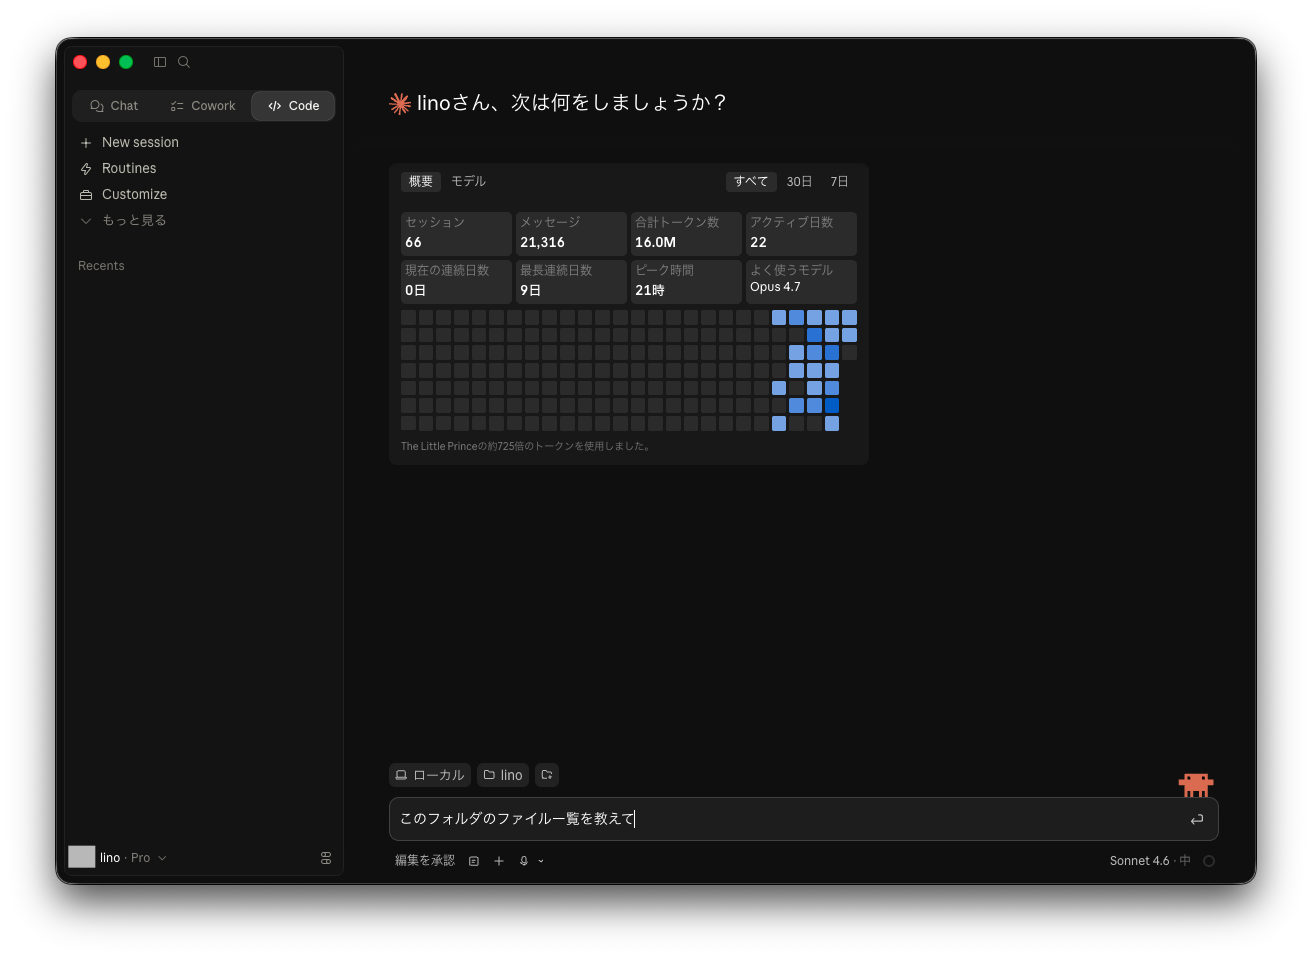The image size is (1312, 958).
Task: Click the circle indicator beside Sonnet 4.6
Action: click(1209, 861)
